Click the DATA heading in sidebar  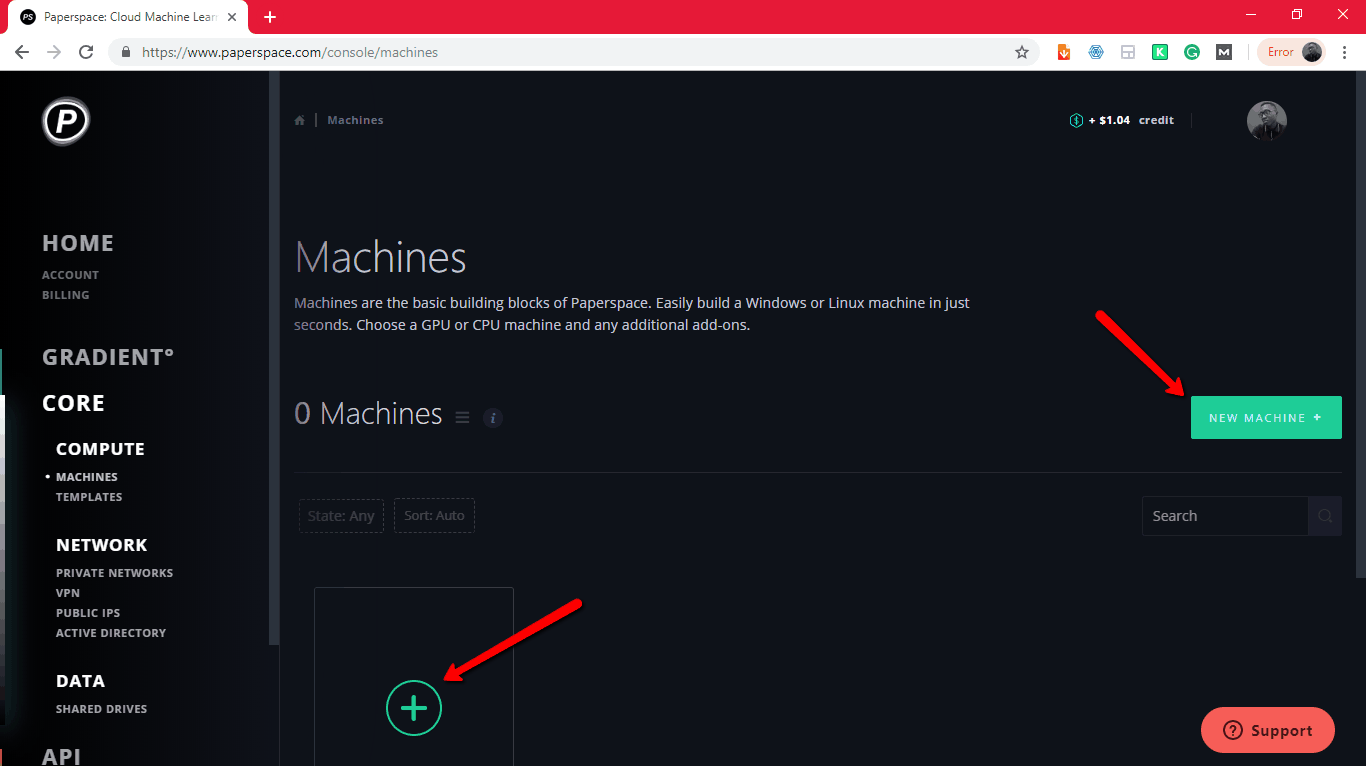(80, 681)
